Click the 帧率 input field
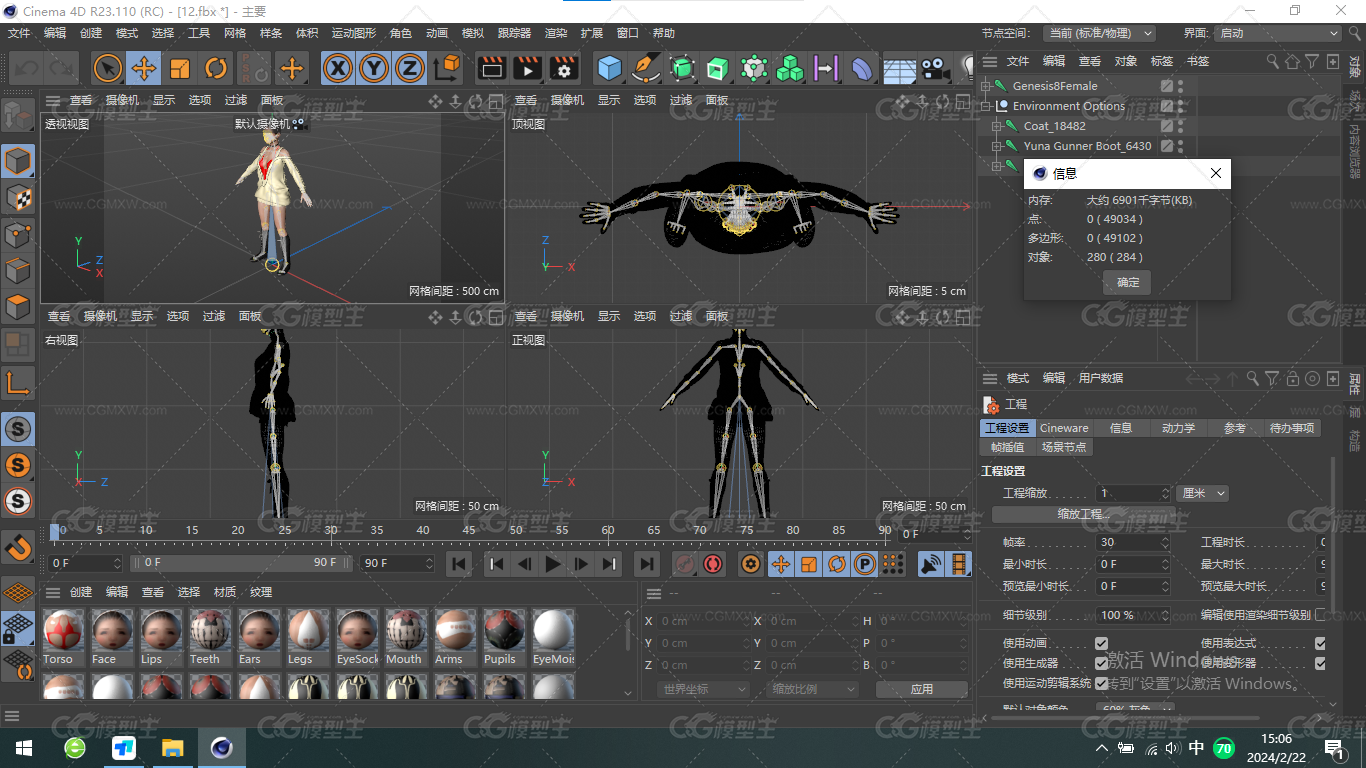Image resolution: width=1366 pixels, height=768 pixels. 1134,542
